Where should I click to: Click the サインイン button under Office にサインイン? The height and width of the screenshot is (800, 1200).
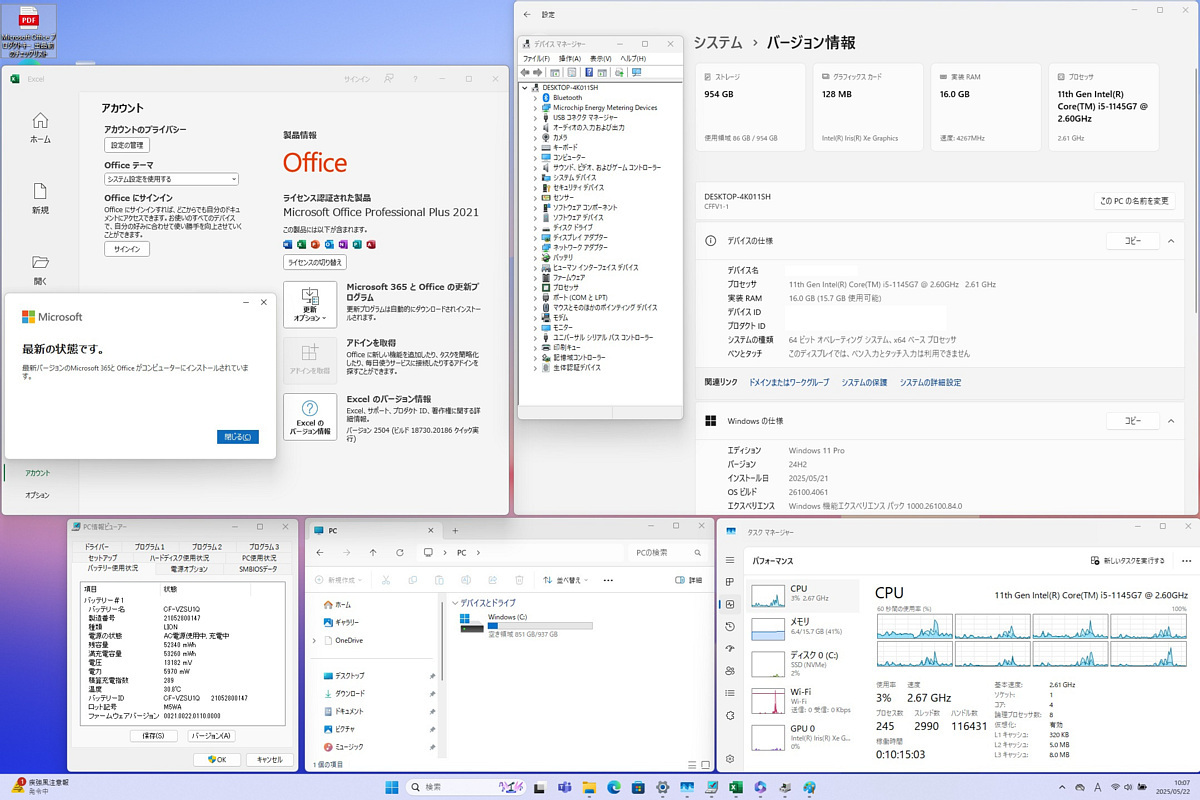(x=127, y=249)
